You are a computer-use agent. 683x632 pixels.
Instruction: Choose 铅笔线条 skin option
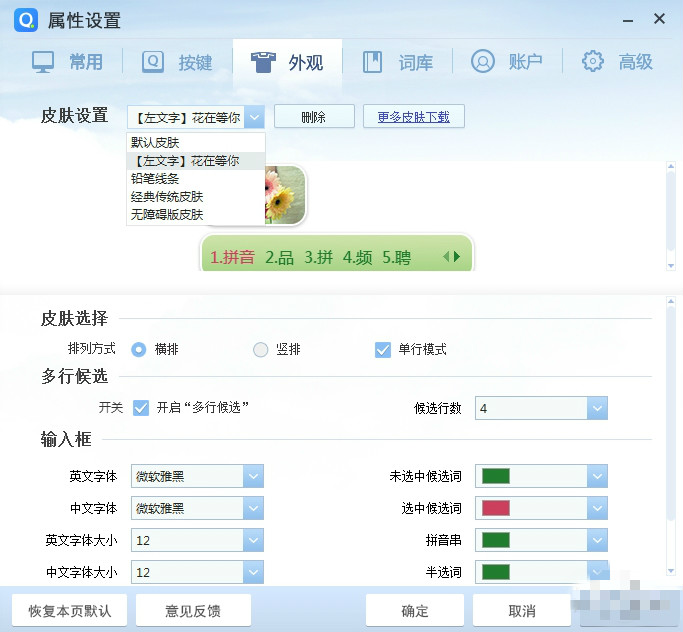(196, 179)
